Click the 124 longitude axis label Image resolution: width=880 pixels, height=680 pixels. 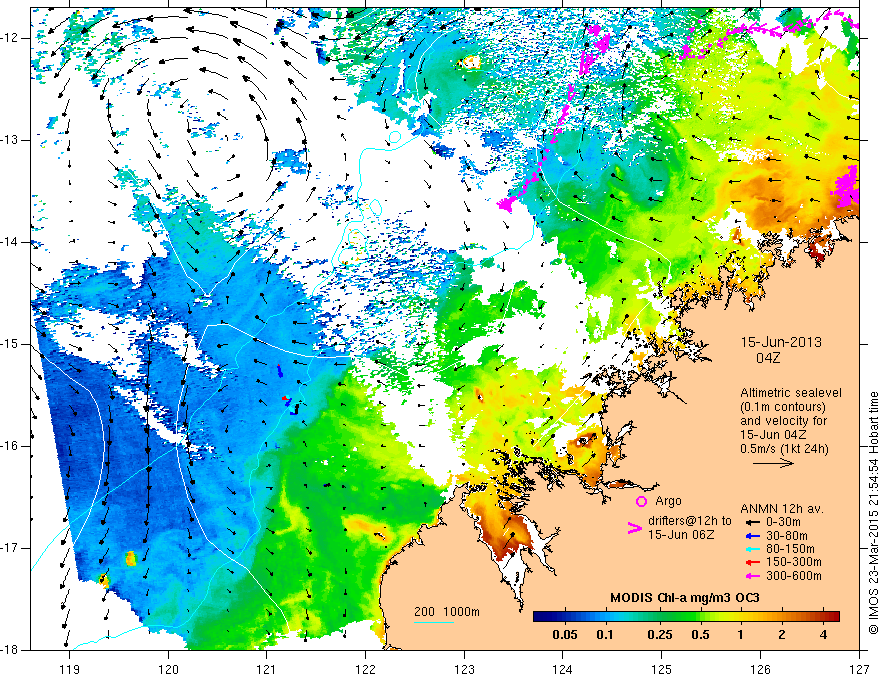tap(562, 669)
